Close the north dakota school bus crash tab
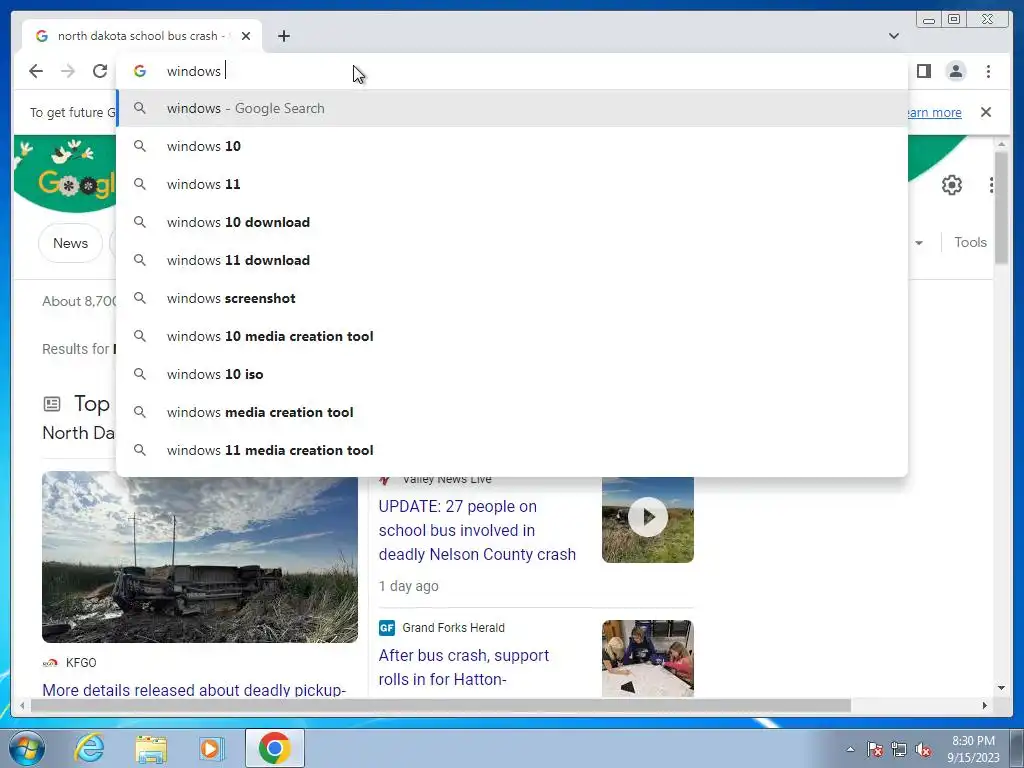Image resolution: width=1024 pixels, height=768 pixels. coord(246,36)
